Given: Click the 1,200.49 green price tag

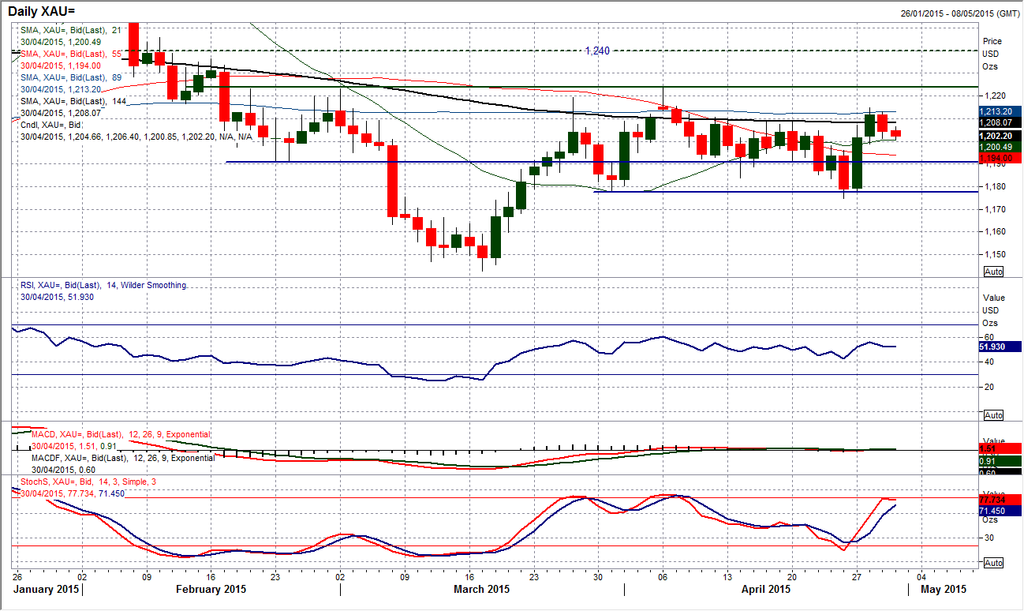Looking at the screenshot, I should click(x=1000, y=147).
